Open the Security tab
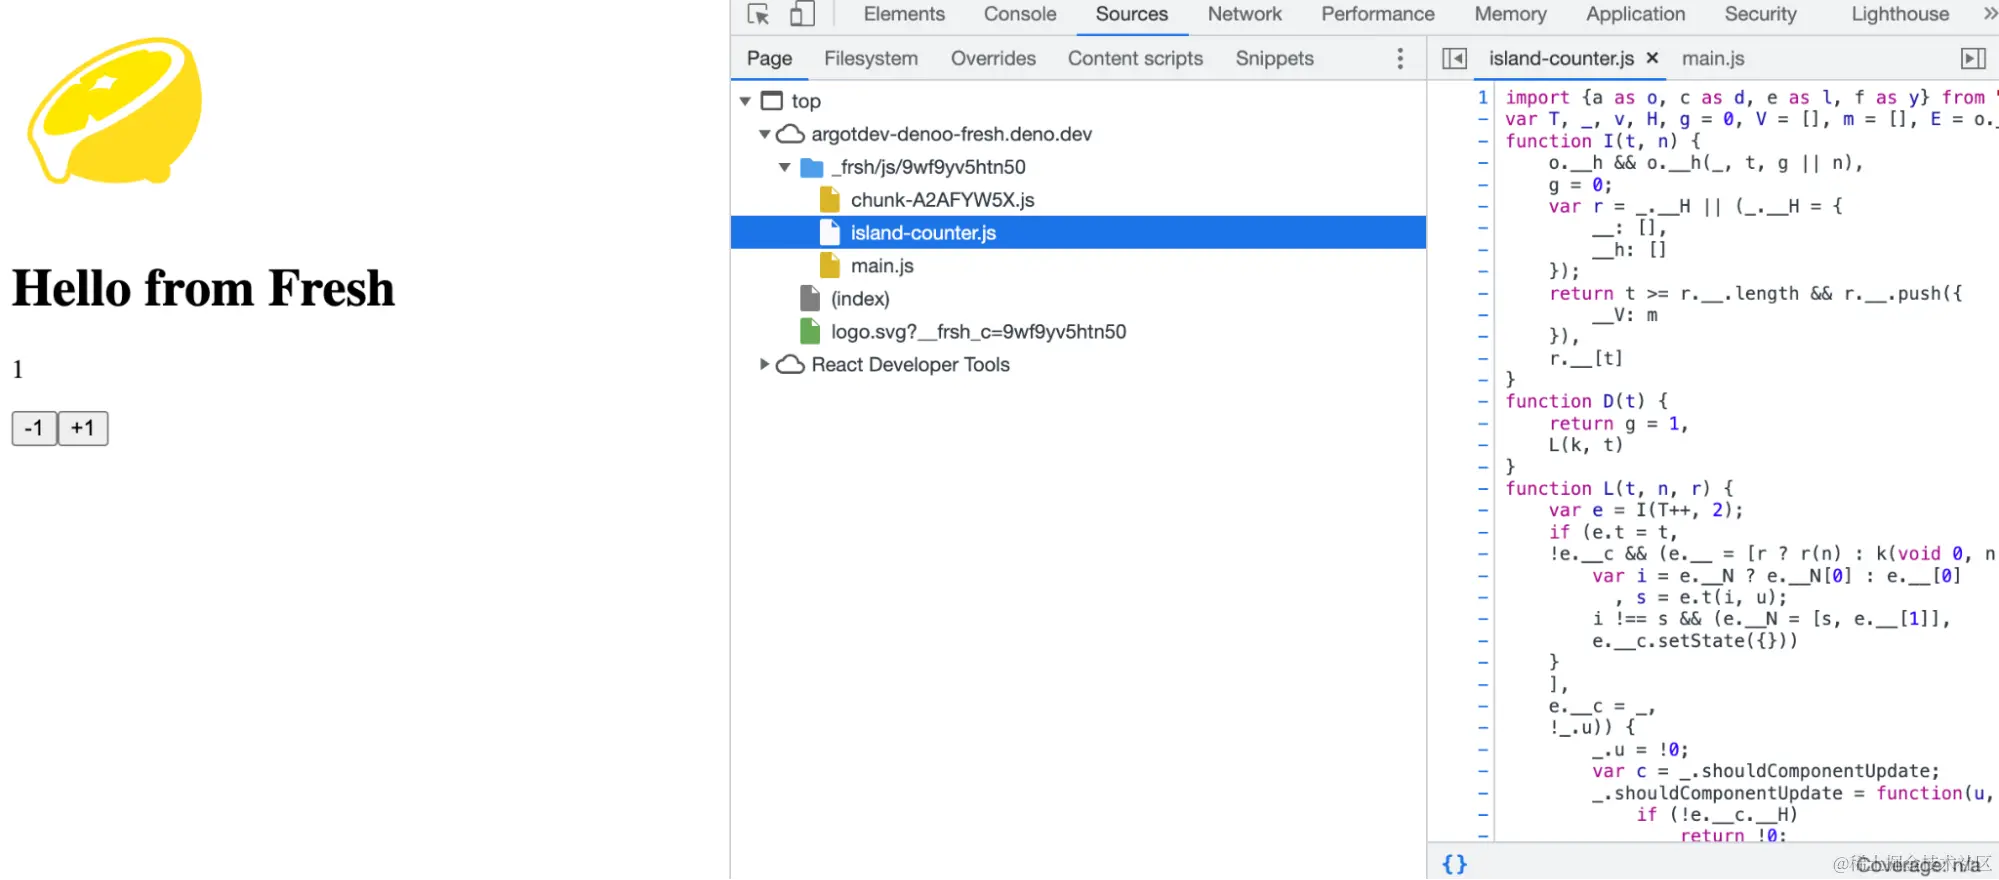 click(1760, 14)
